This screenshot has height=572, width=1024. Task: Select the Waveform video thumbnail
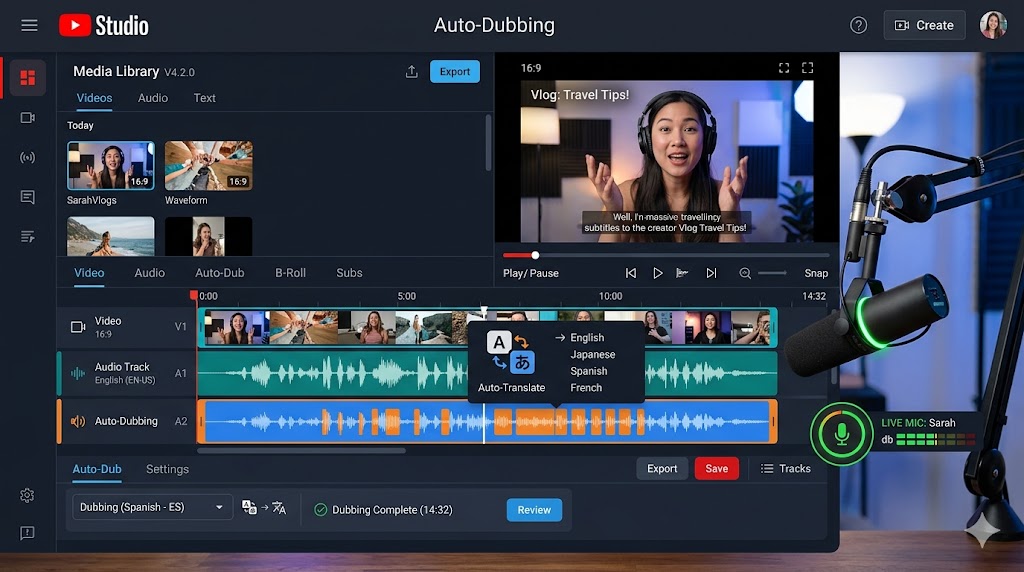point(208,165)
